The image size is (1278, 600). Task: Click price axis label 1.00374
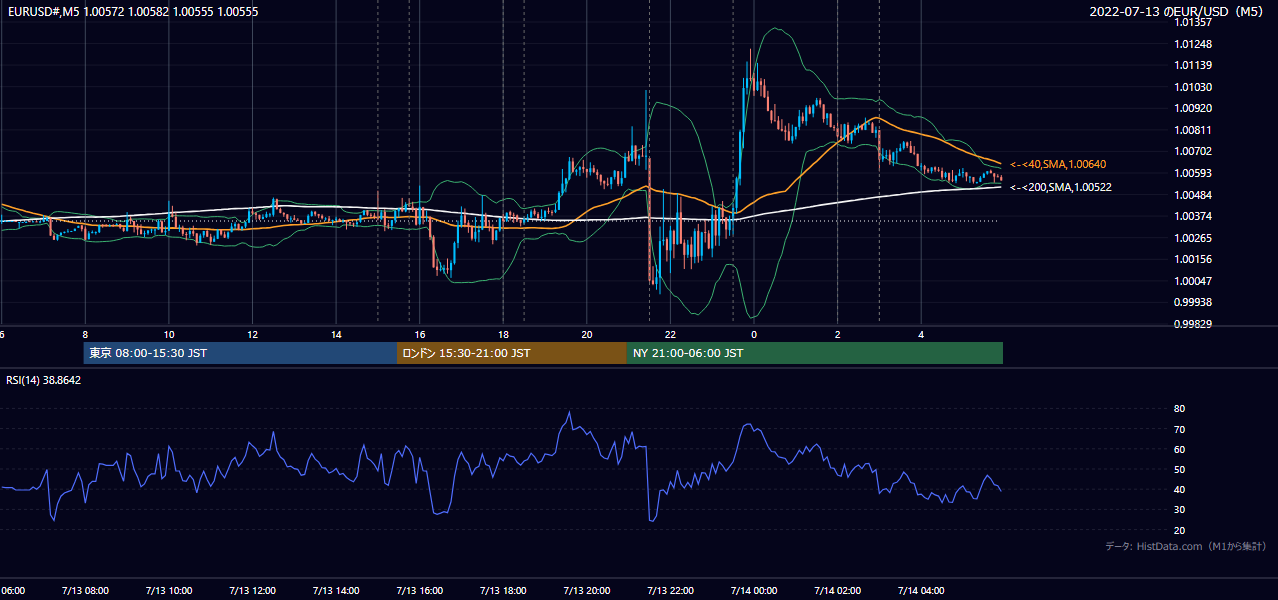pos(1193,216)
